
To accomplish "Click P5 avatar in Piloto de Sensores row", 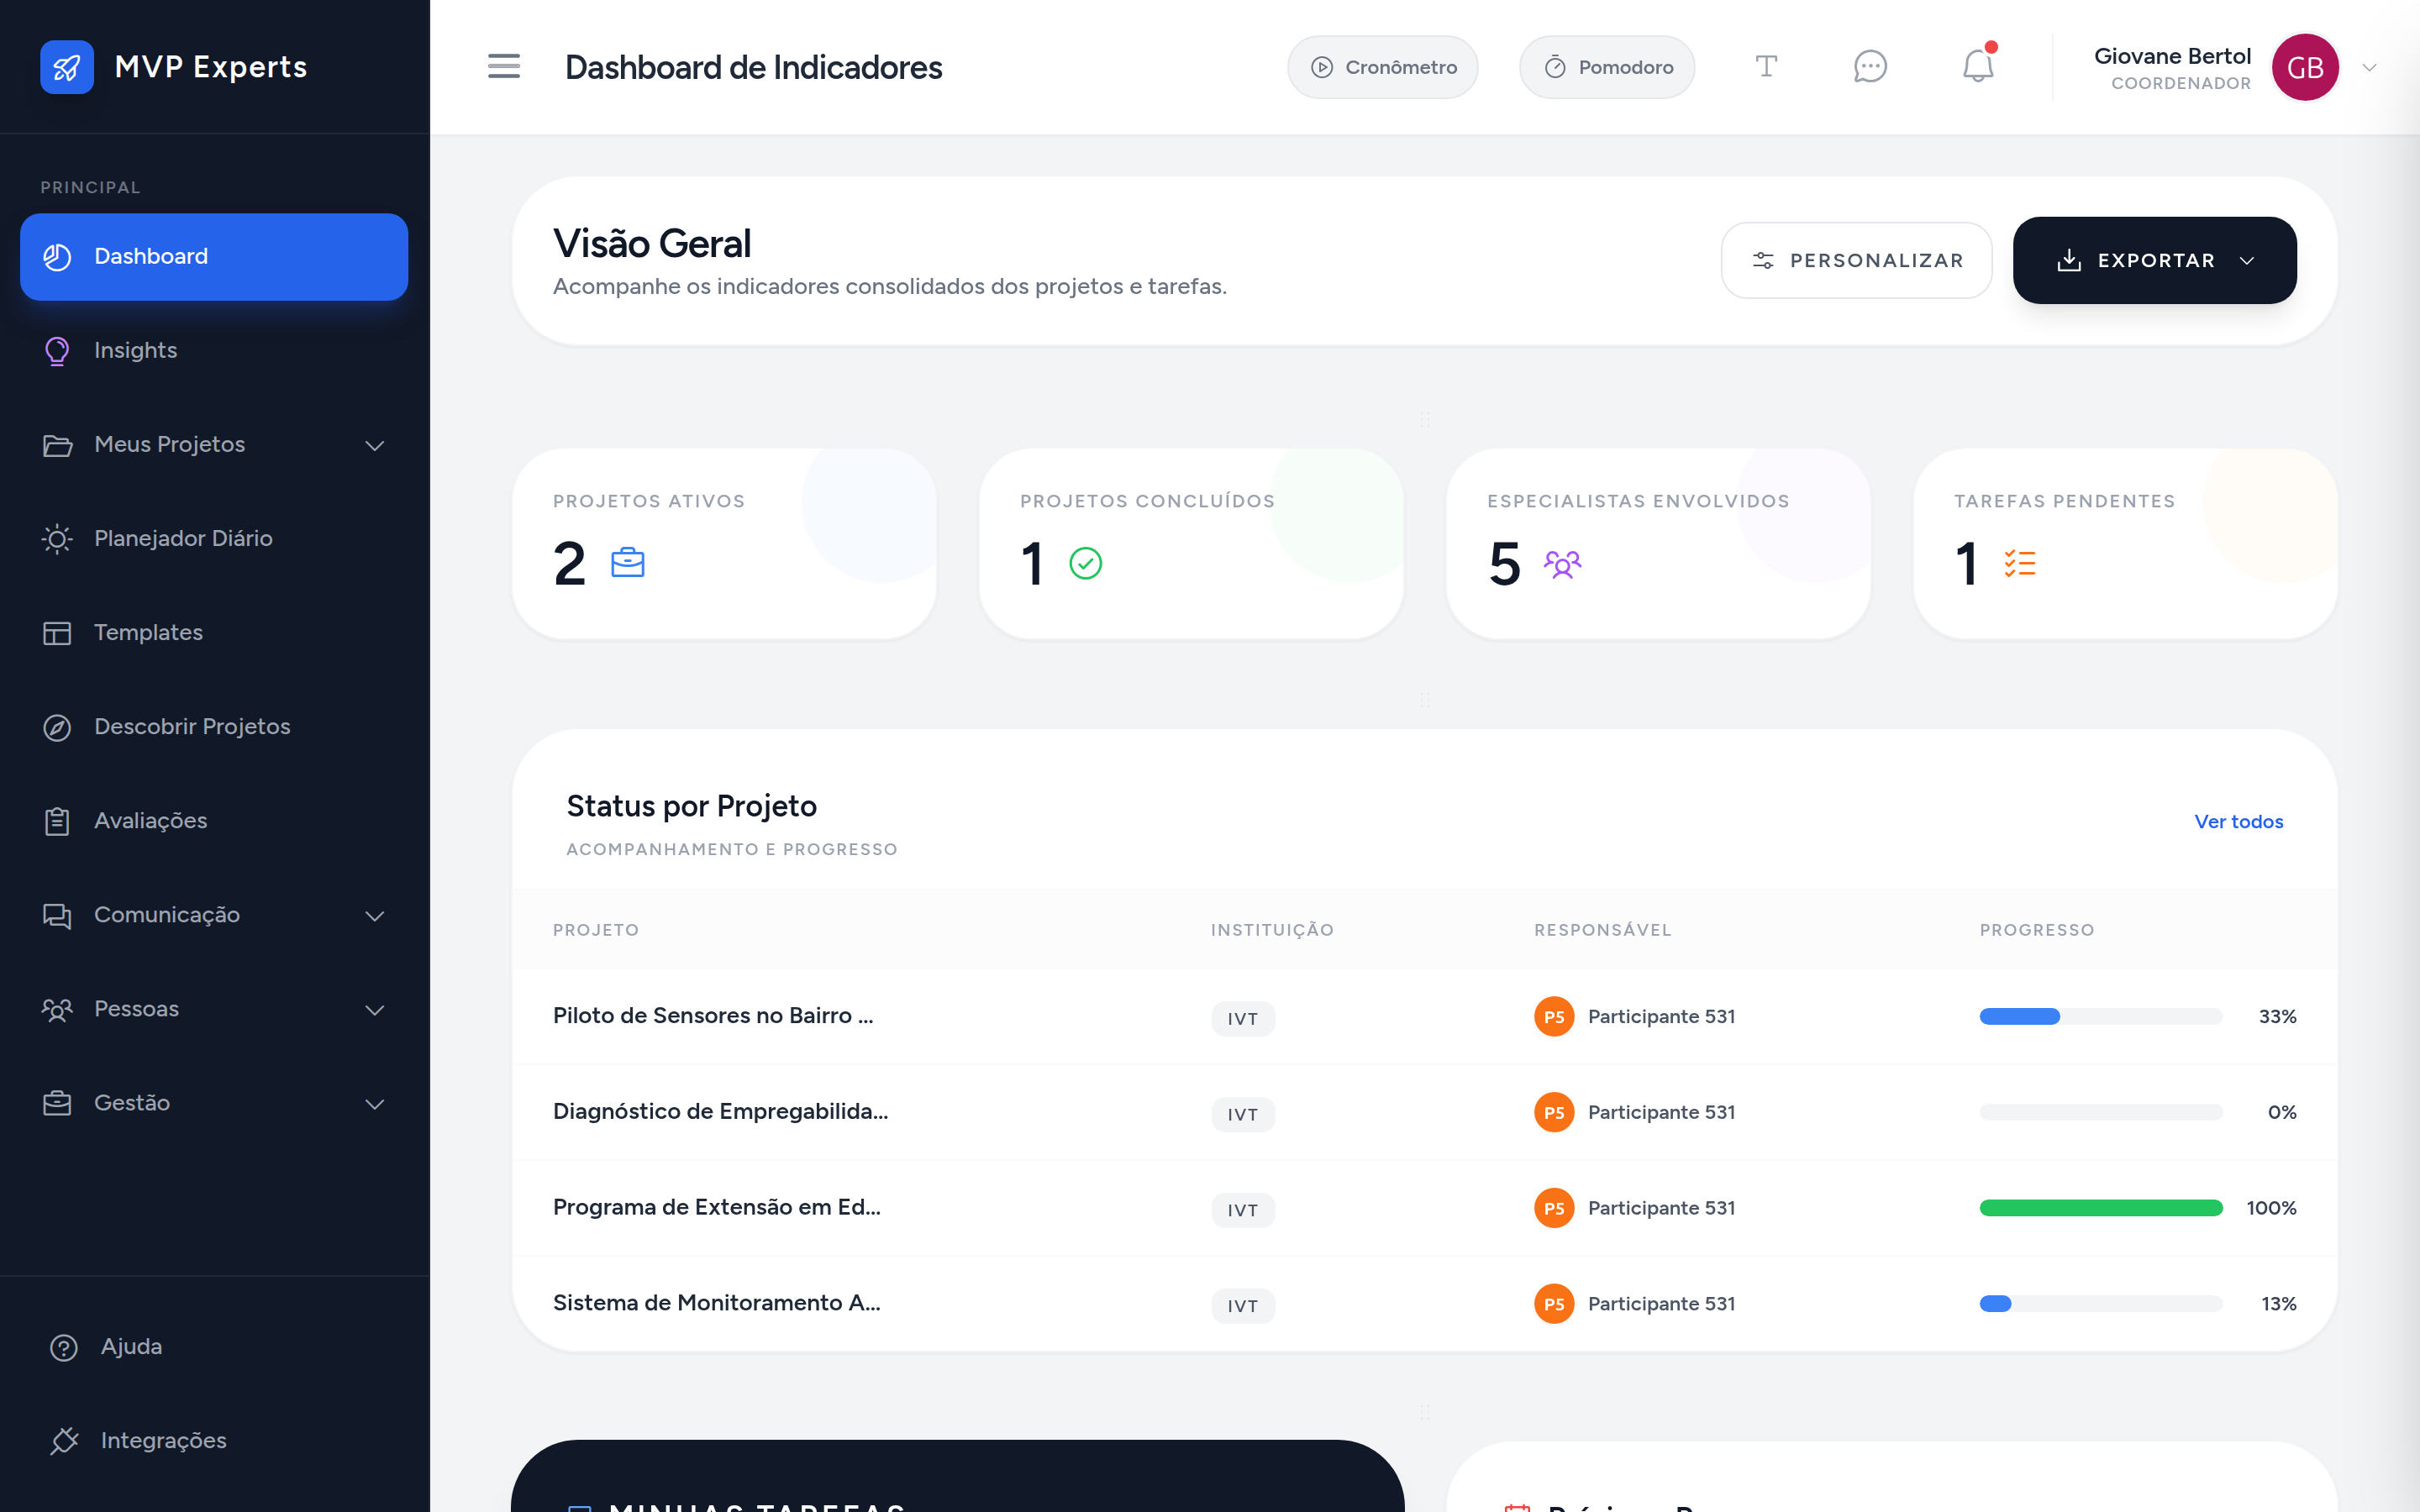I will coord(1554,1016).
